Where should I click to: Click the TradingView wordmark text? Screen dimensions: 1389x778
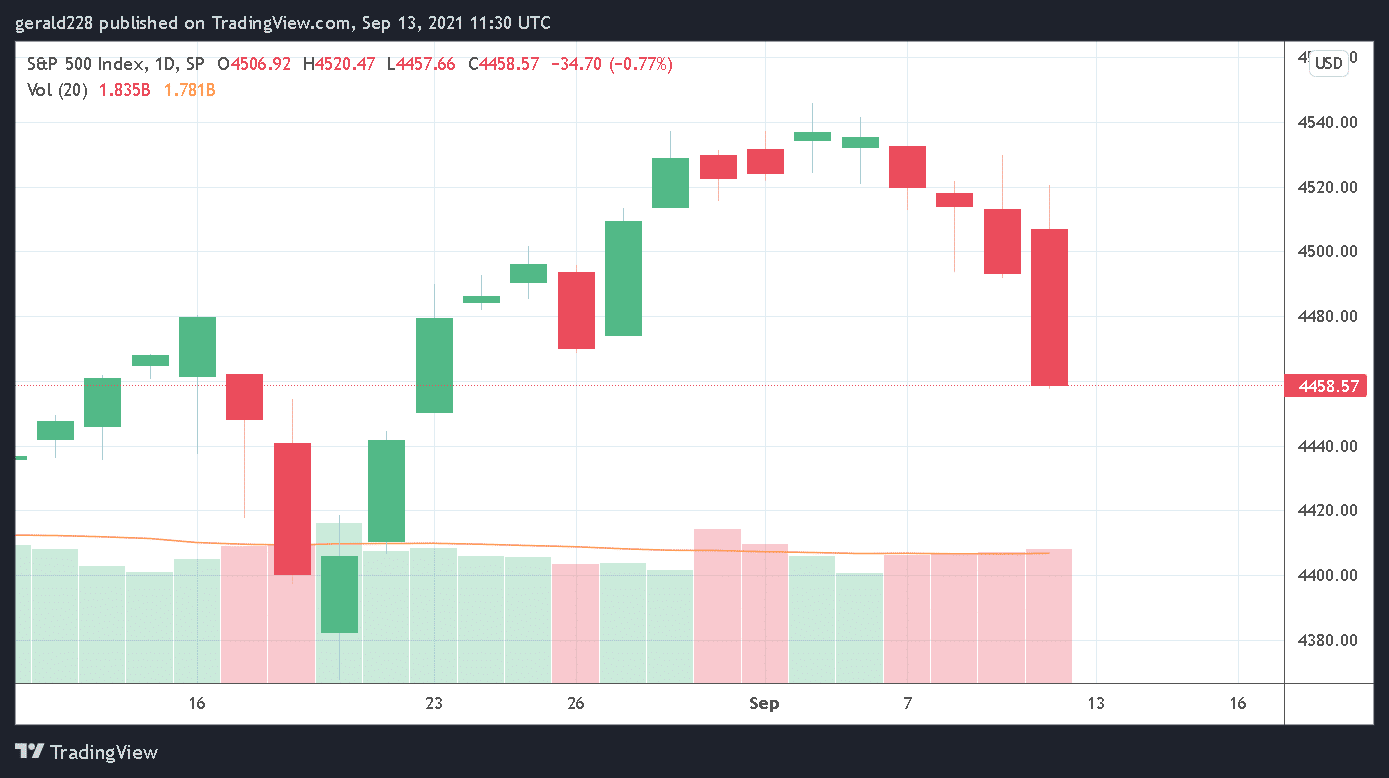coord(104,752)
